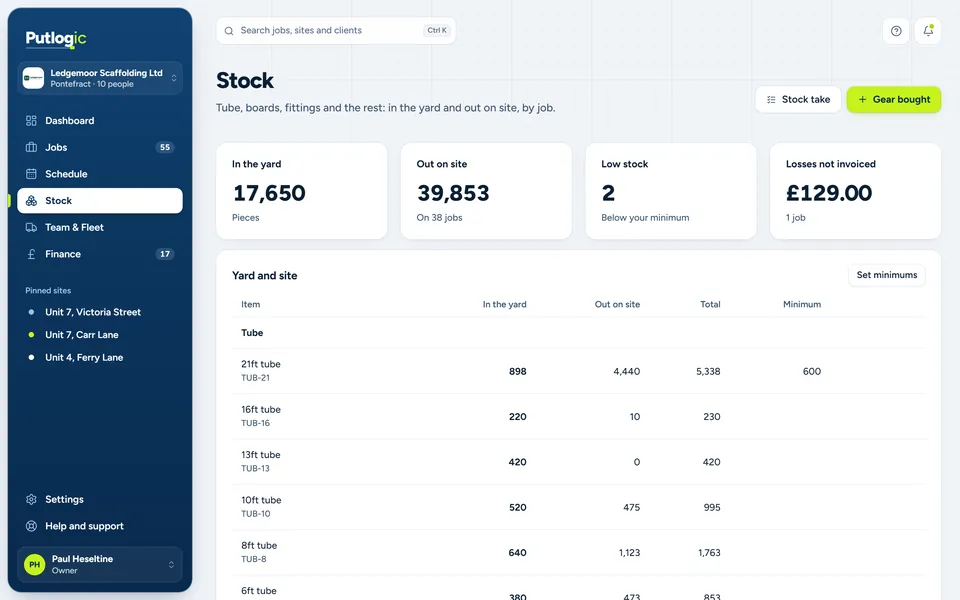This screenshot has width=960, height=600.
Task: Click the Settings gear icon
Action: tap(31, 500)
